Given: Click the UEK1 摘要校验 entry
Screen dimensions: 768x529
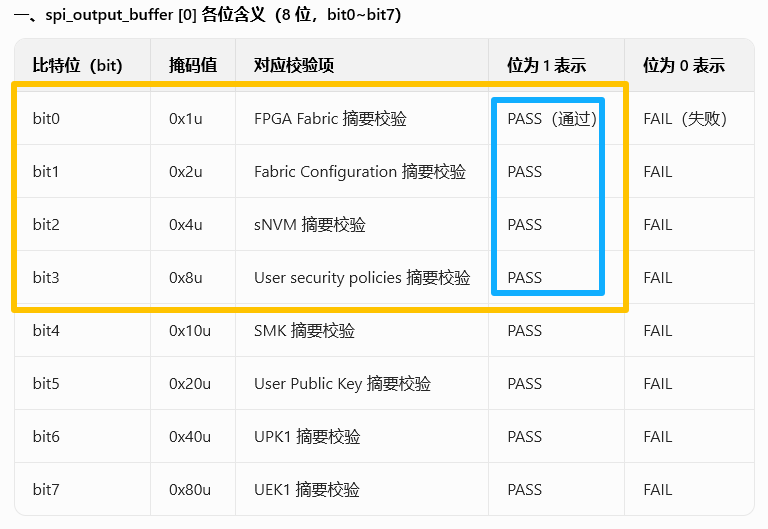Looking at the screenshot, I should [x=307, y=489].
